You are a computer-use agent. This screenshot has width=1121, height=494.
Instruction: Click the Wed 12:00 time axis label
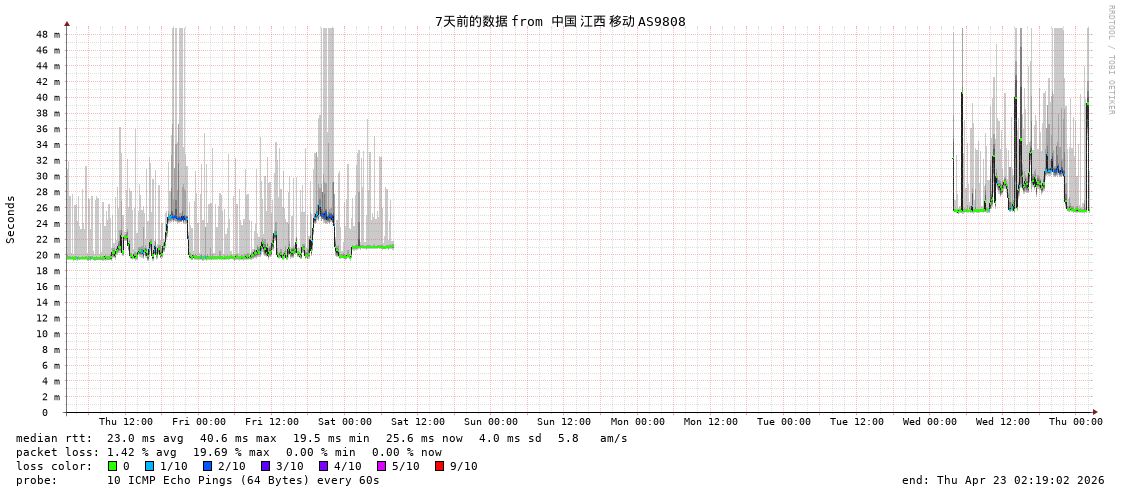(1002, 422)
